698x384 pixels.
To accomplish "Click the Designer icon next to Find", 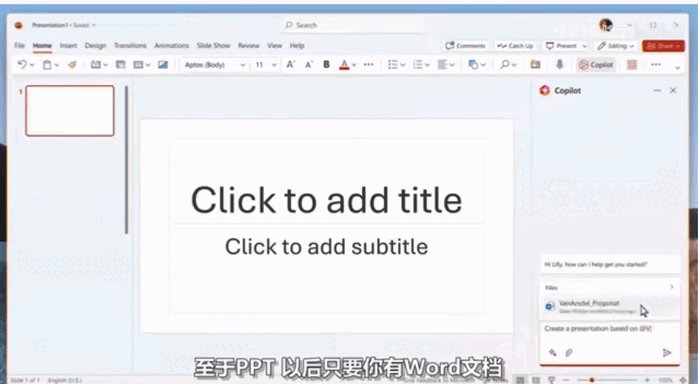I will pyautogui.click(x=535, y=65).
